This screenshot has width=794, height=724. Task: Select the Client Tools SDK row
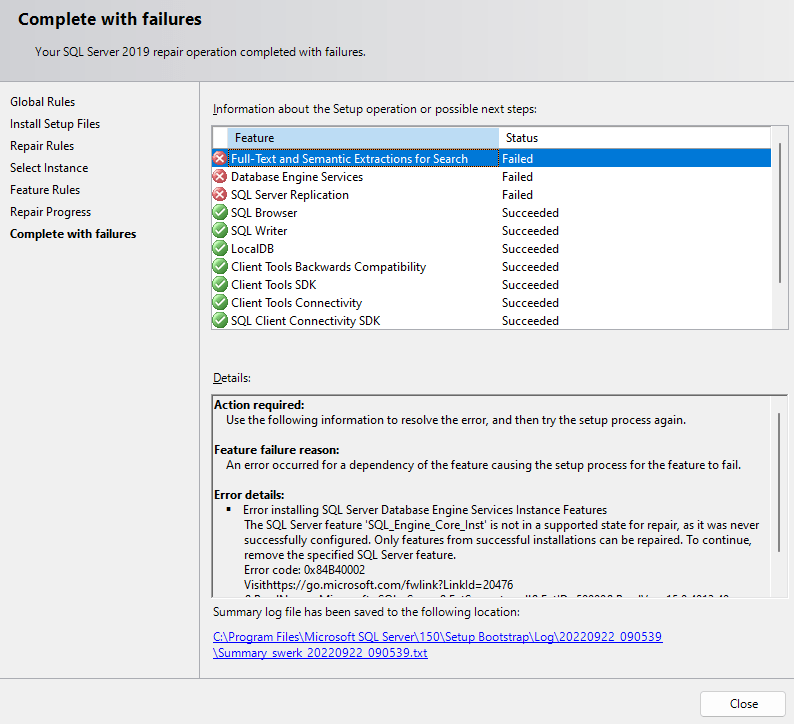492,285
